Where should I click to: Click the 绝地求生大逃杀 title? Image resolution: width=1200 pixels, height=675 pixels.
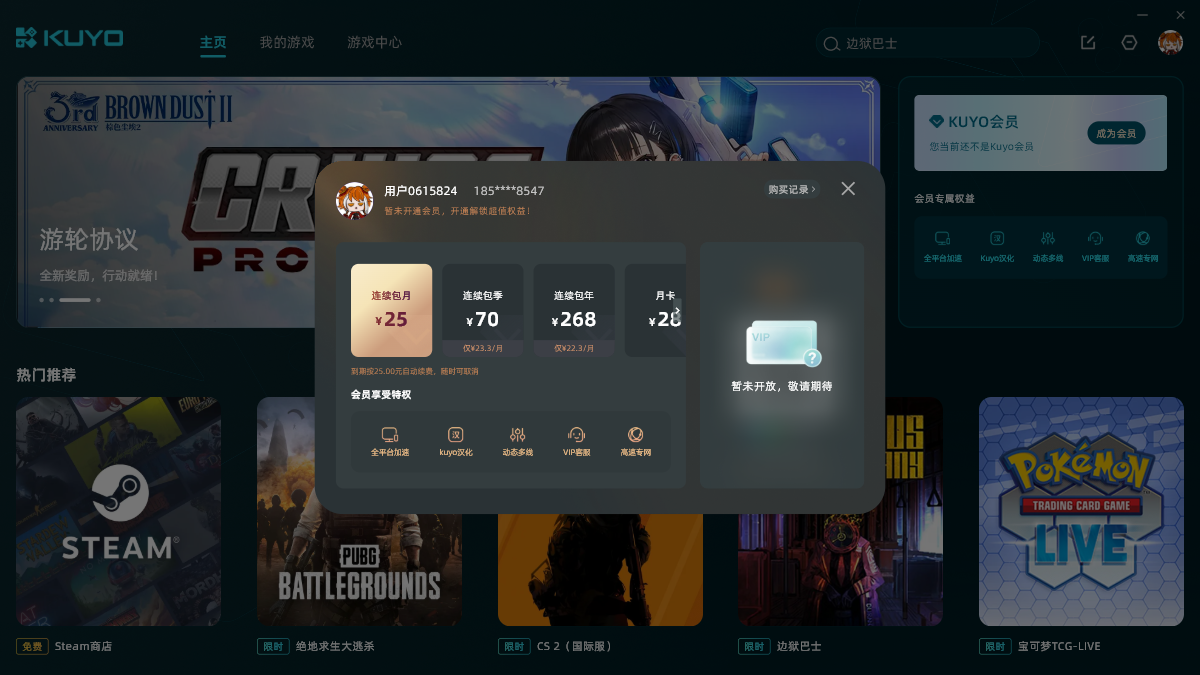pyautogui.click(x=334, y=647)
